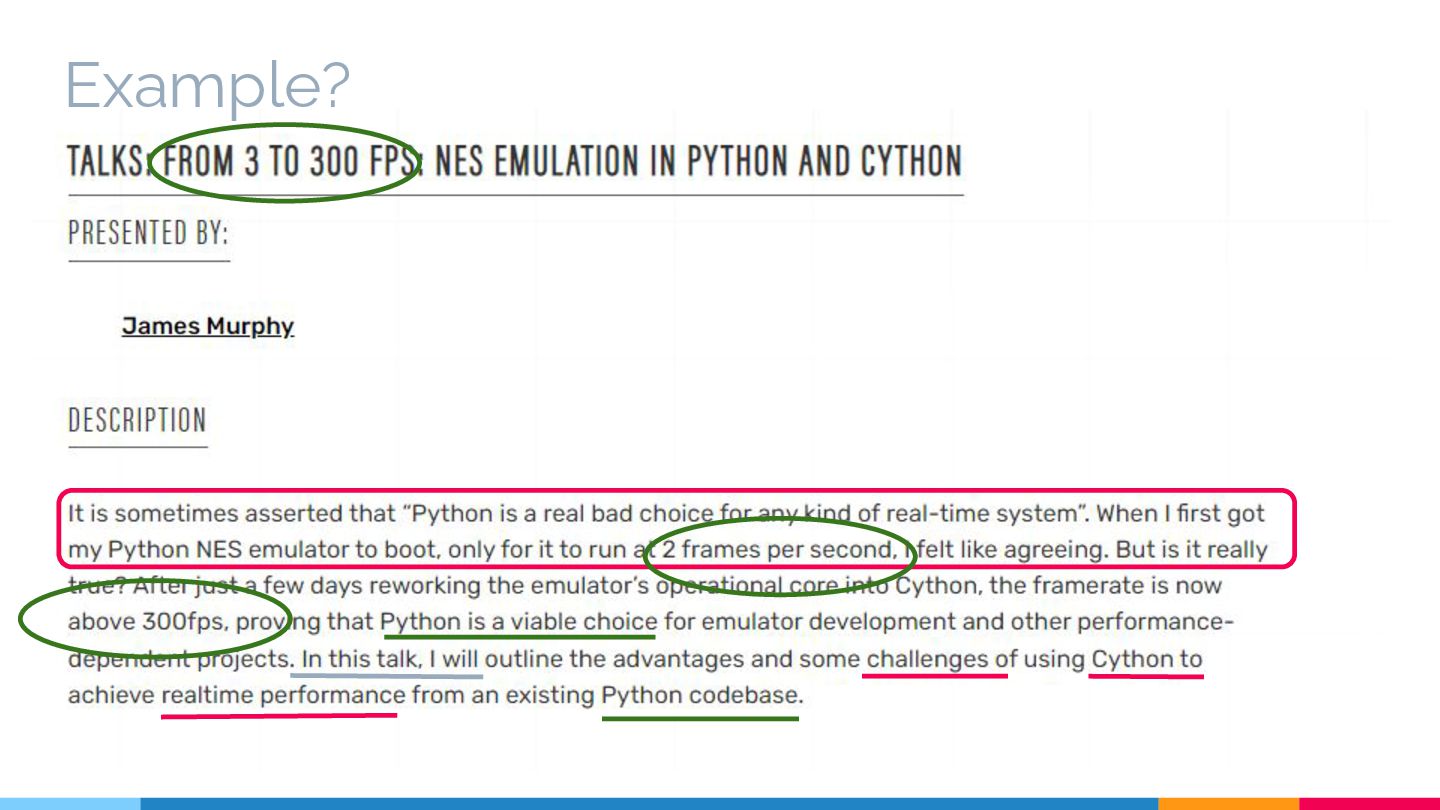Open the James Murphy presenter link
1440x810 pixels.
tap(208, 326)
